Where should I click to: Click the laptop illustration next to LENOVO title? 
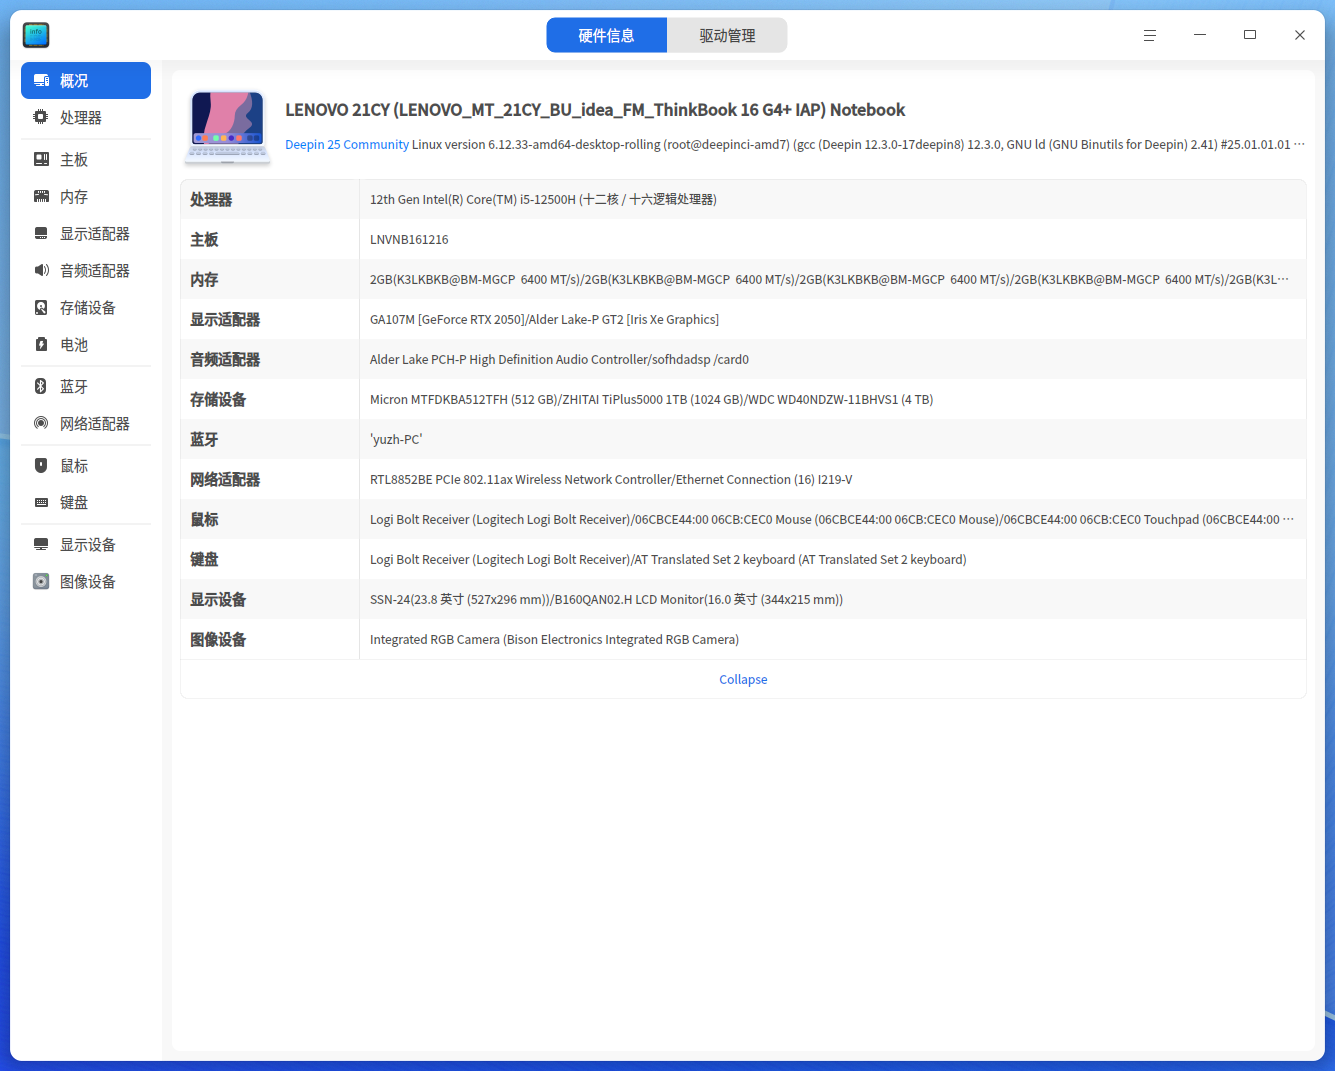[228, 127]
